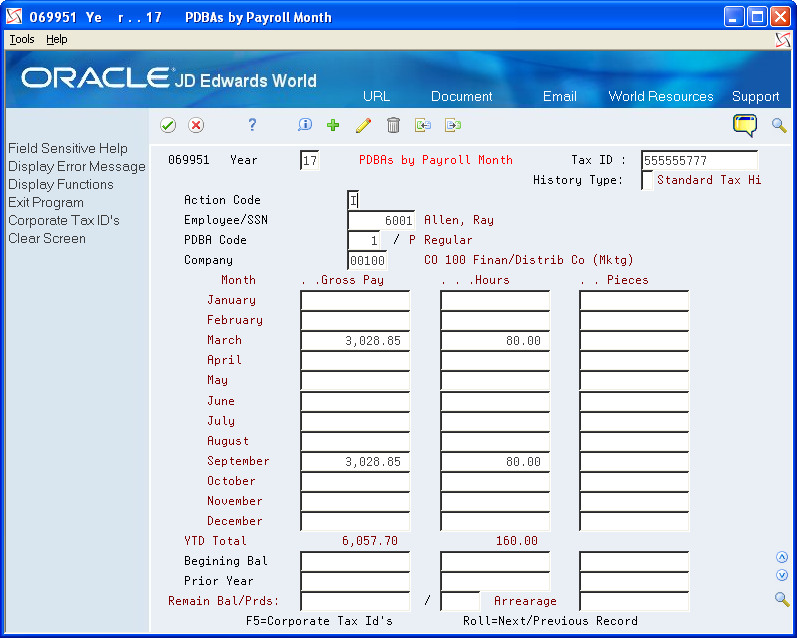Viewport: 797px width, 638px height.
Task: Click the red X cancel icon
Action: coord(196,125)
